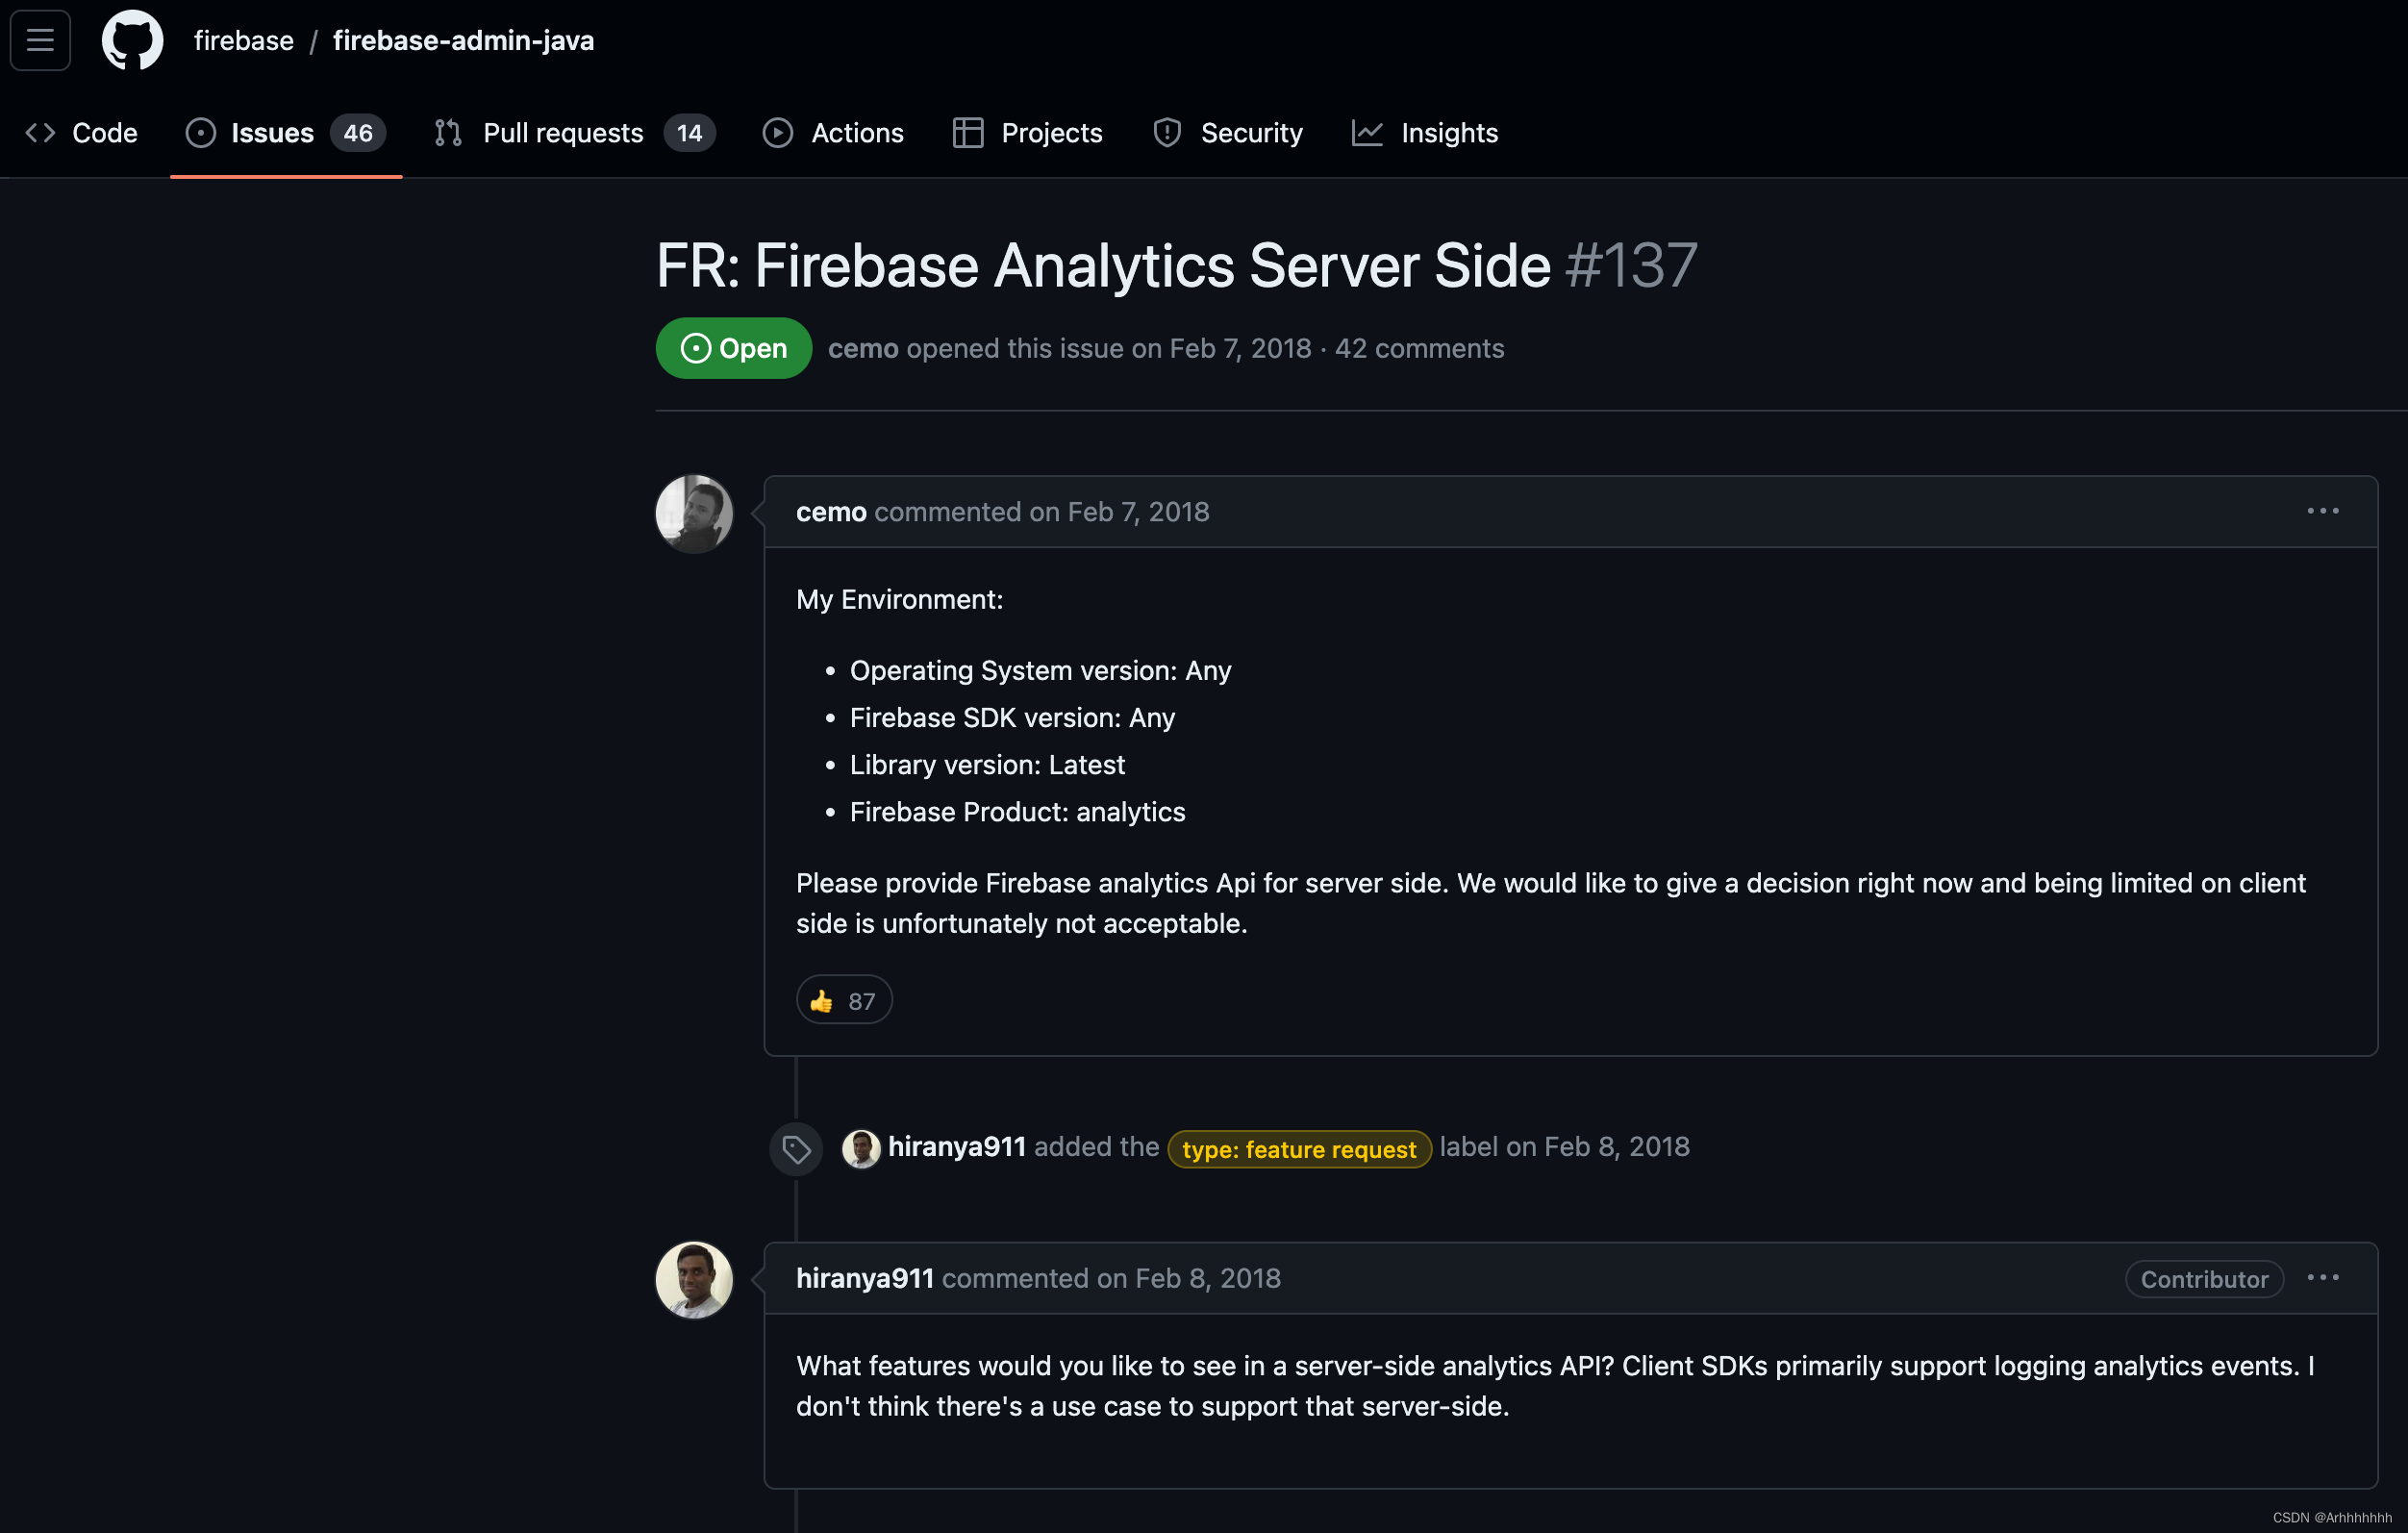The width and height of the screenshot is (2408, 1533).
Task: Click the green Open status badge
Action: tap(733, 348)
